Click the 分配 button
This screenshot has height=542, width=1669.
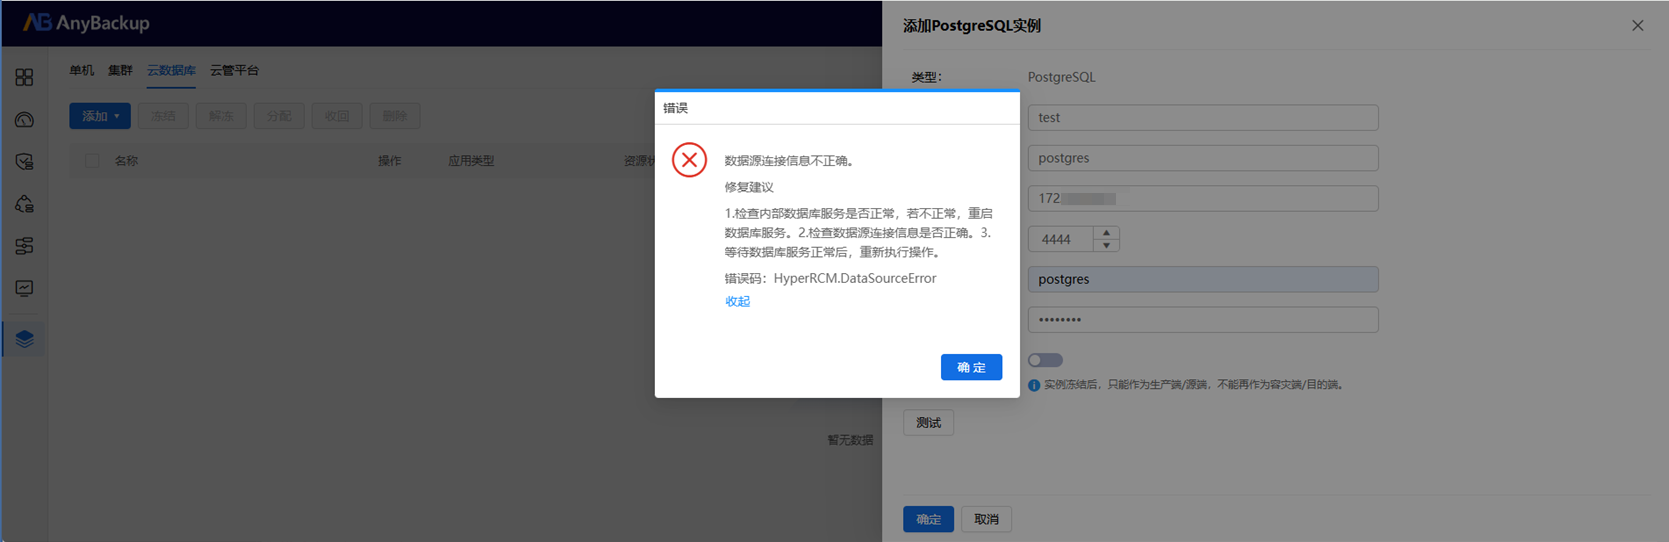[279, 116]
